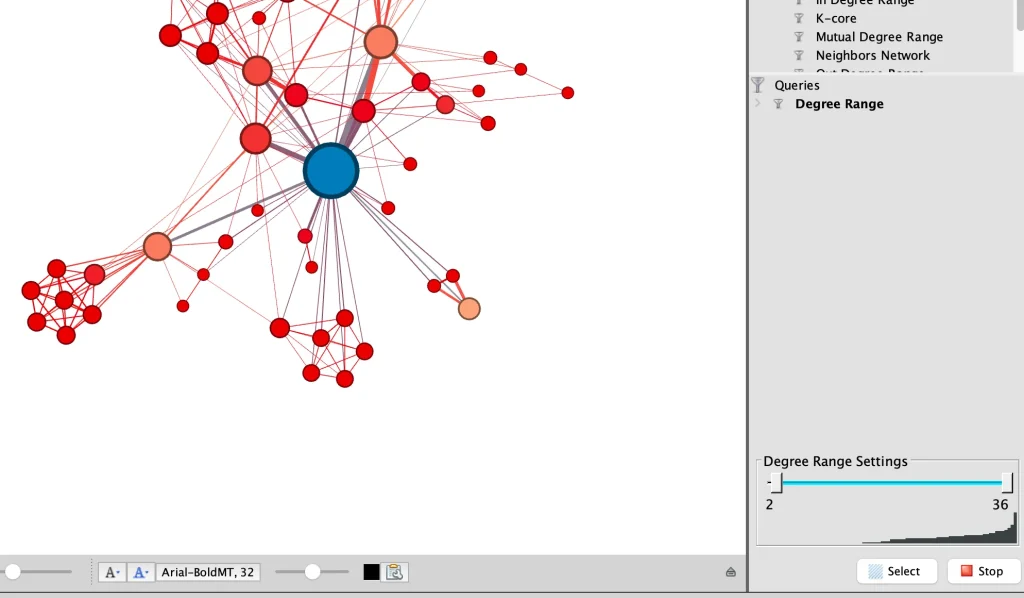
Task: Click the label attributes configuration icon
Action: point(394,571)
